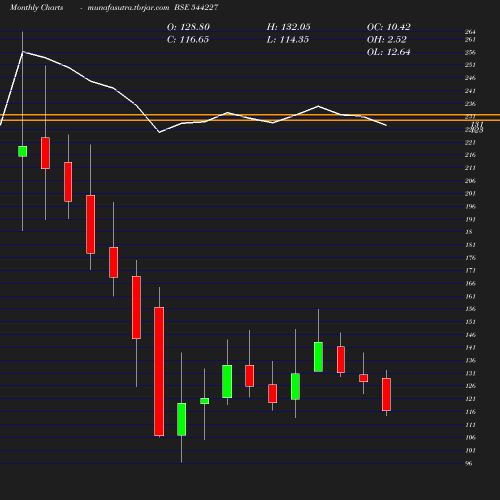Screen dimensions: 500x500
Task: Click the first green candle near 216
Action: pos(23,151)
